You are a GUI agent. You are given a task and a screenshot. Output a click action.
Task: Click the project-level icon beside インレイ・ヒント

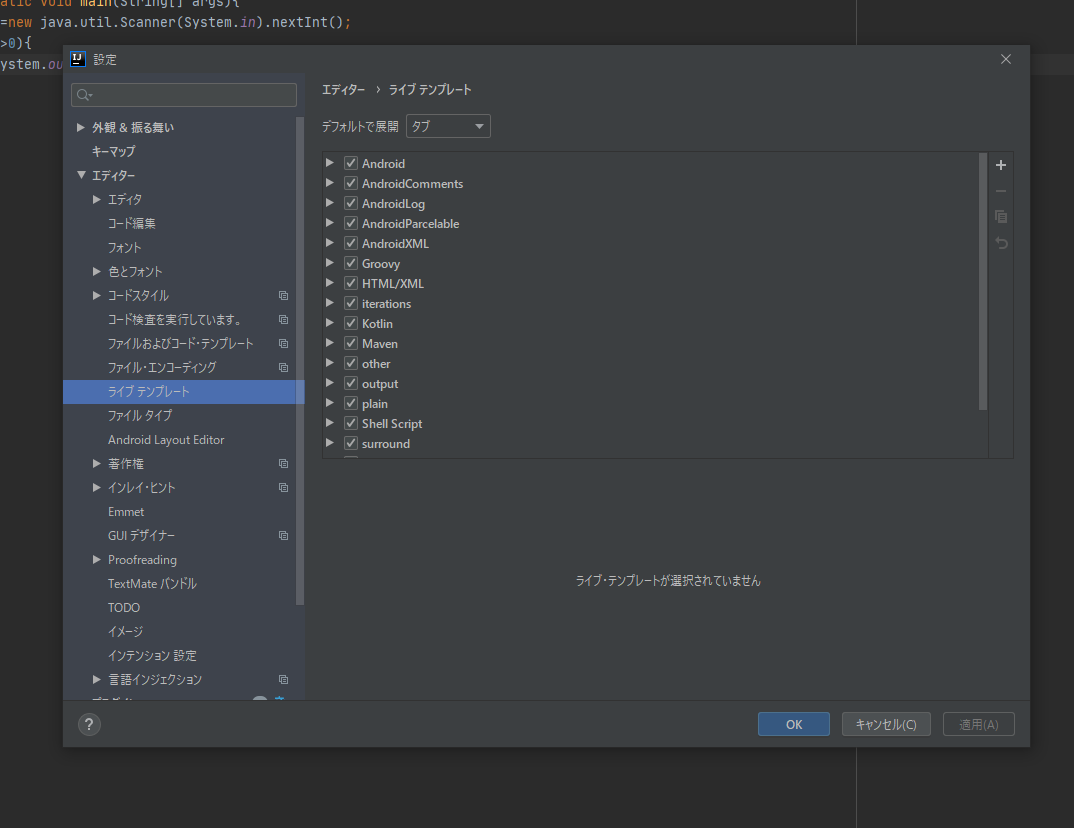click(x=283, y=488)
